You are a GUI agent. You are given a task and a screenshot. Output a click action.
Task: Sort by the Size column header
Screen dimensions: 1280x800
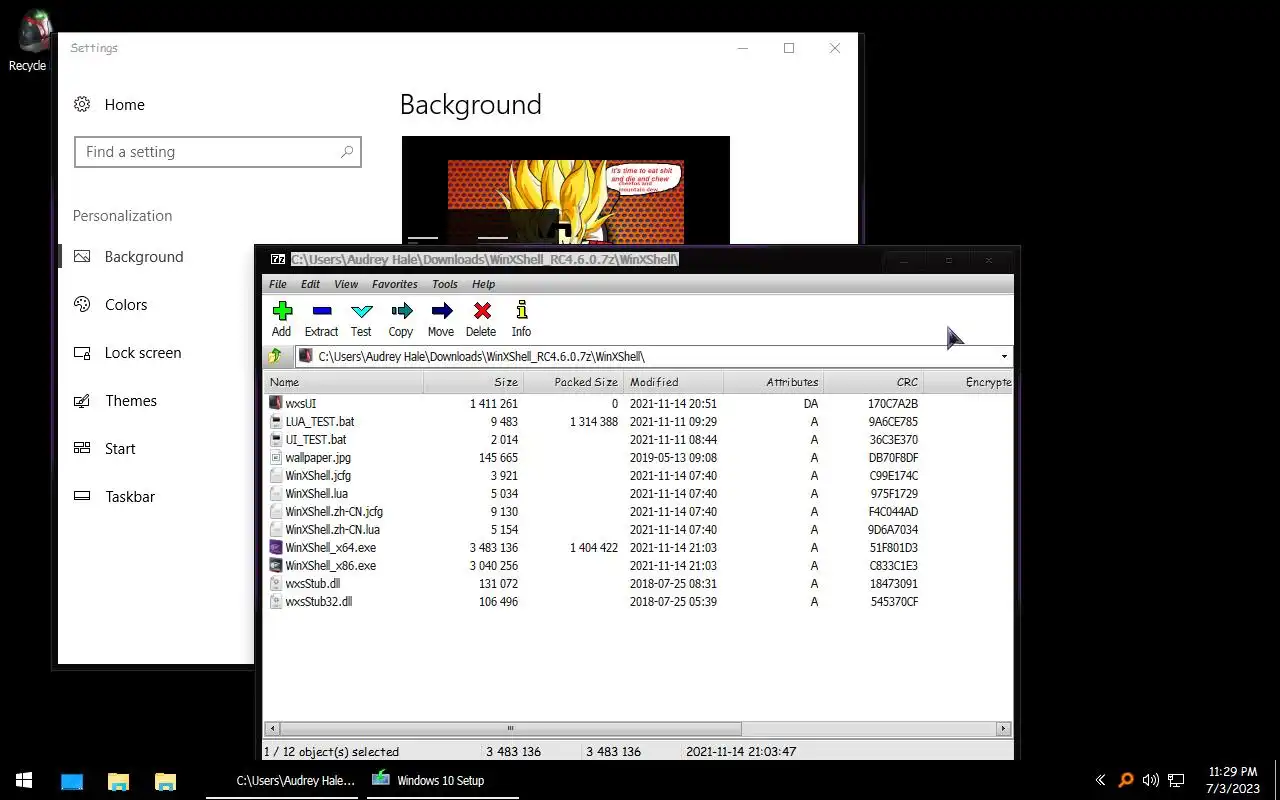click(x=473, y=382)
